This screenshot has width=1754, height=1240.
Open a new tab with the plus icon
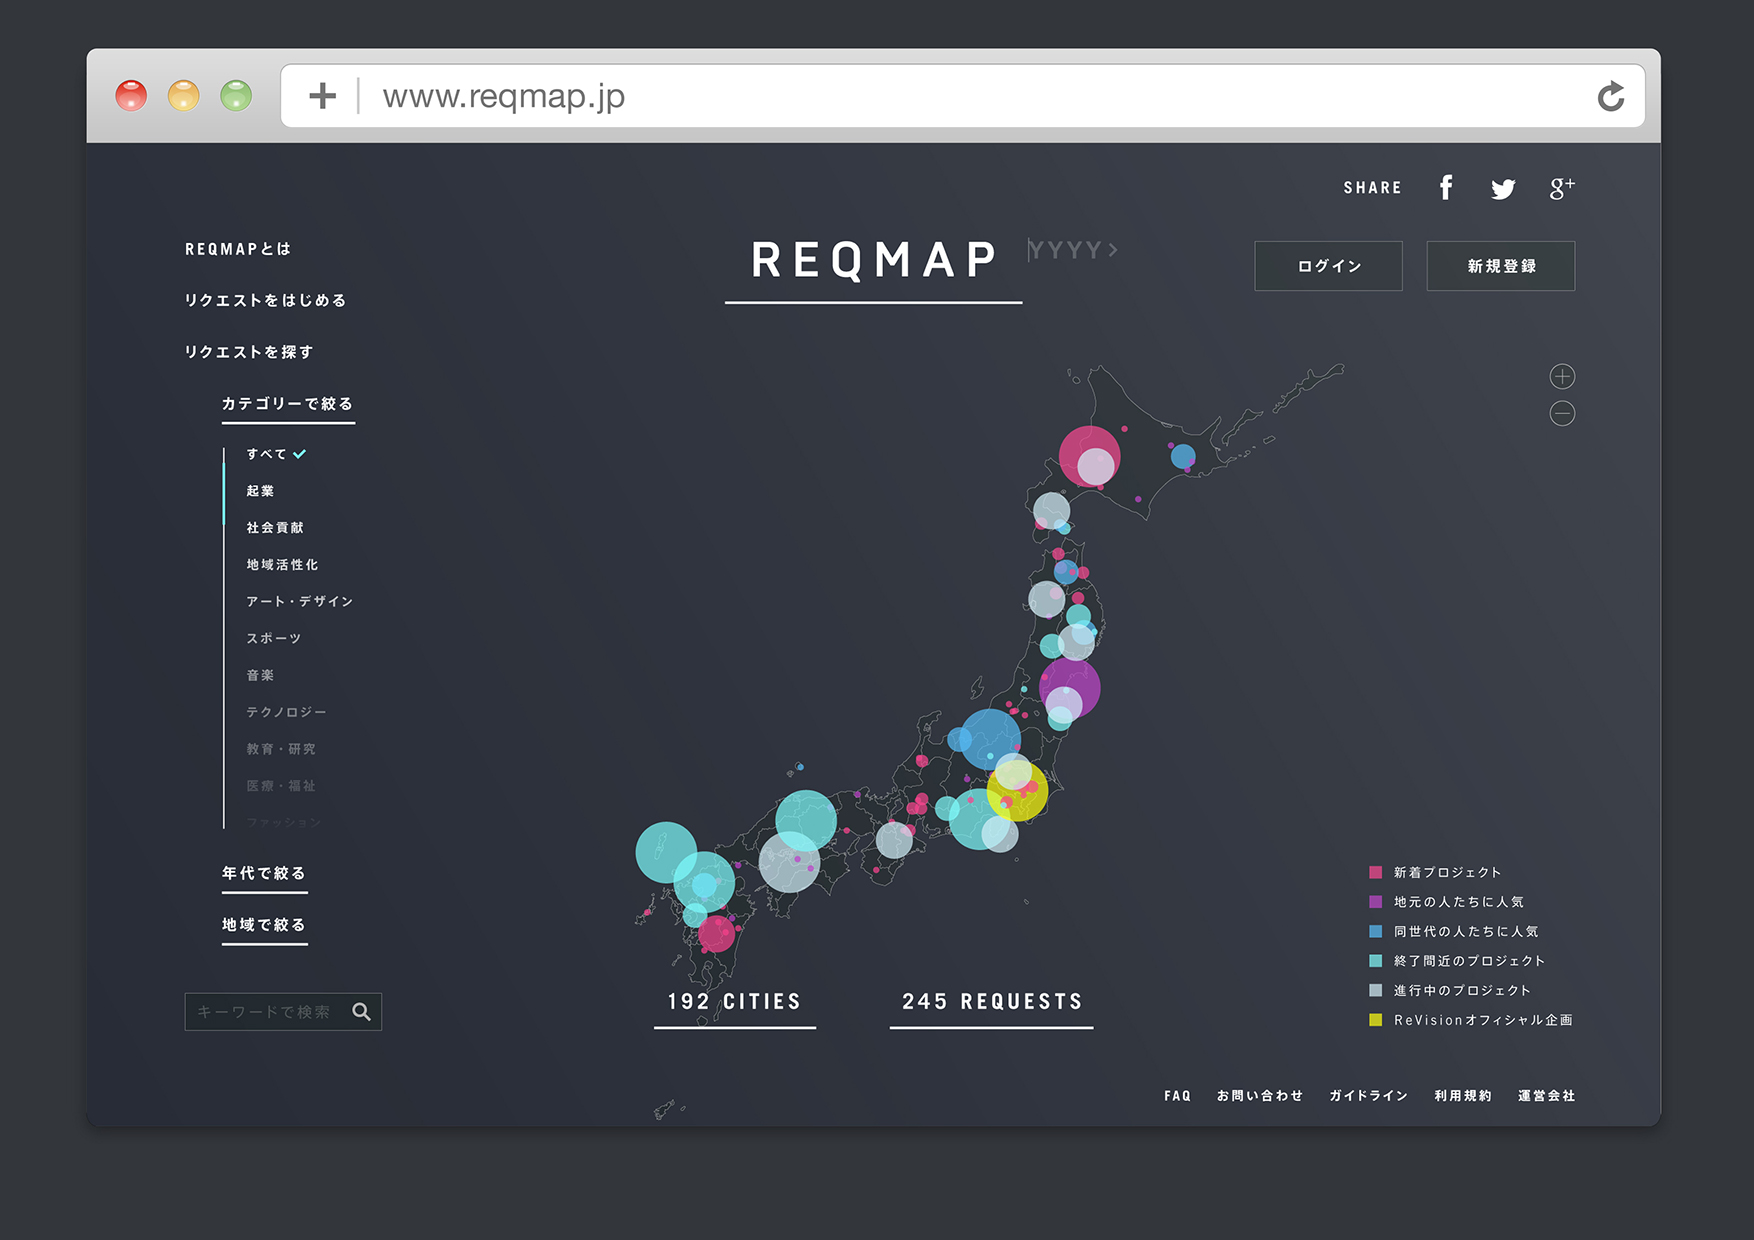[322, 95]
